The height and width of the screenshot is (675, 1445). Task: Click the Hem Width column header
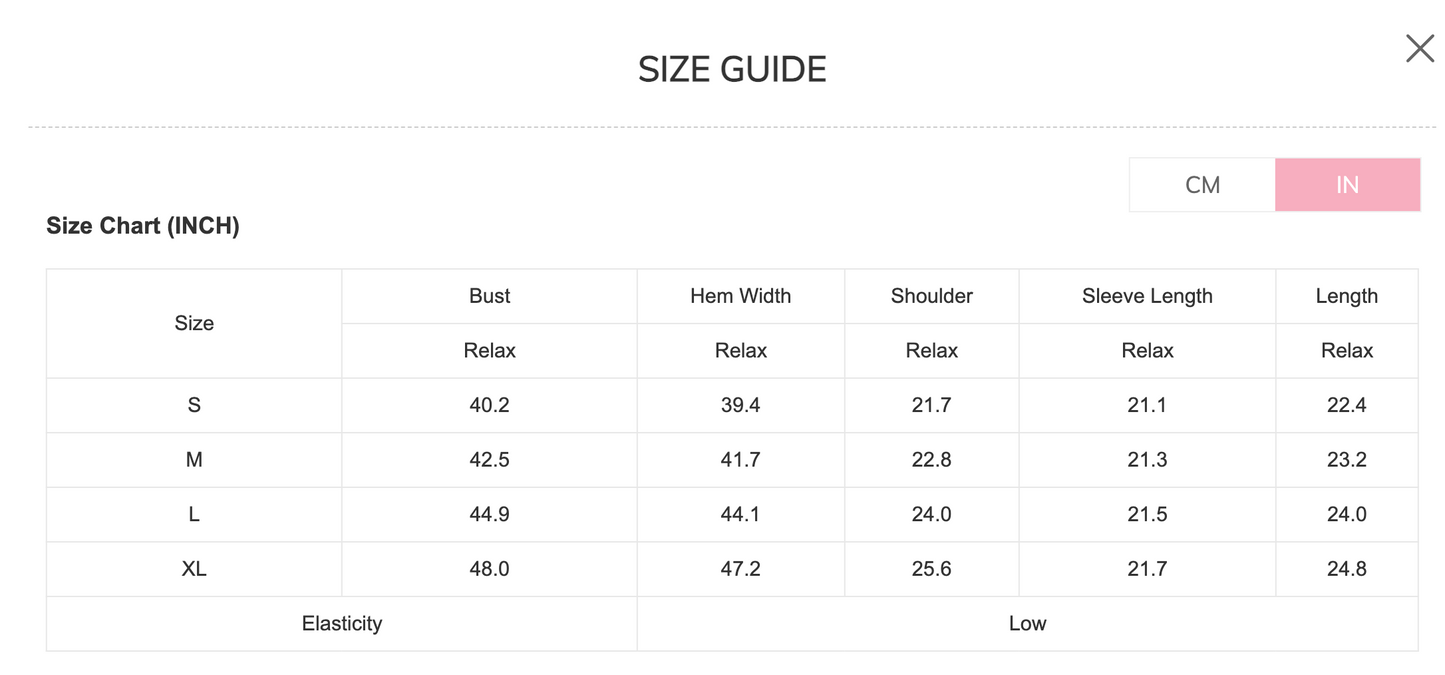740,296
